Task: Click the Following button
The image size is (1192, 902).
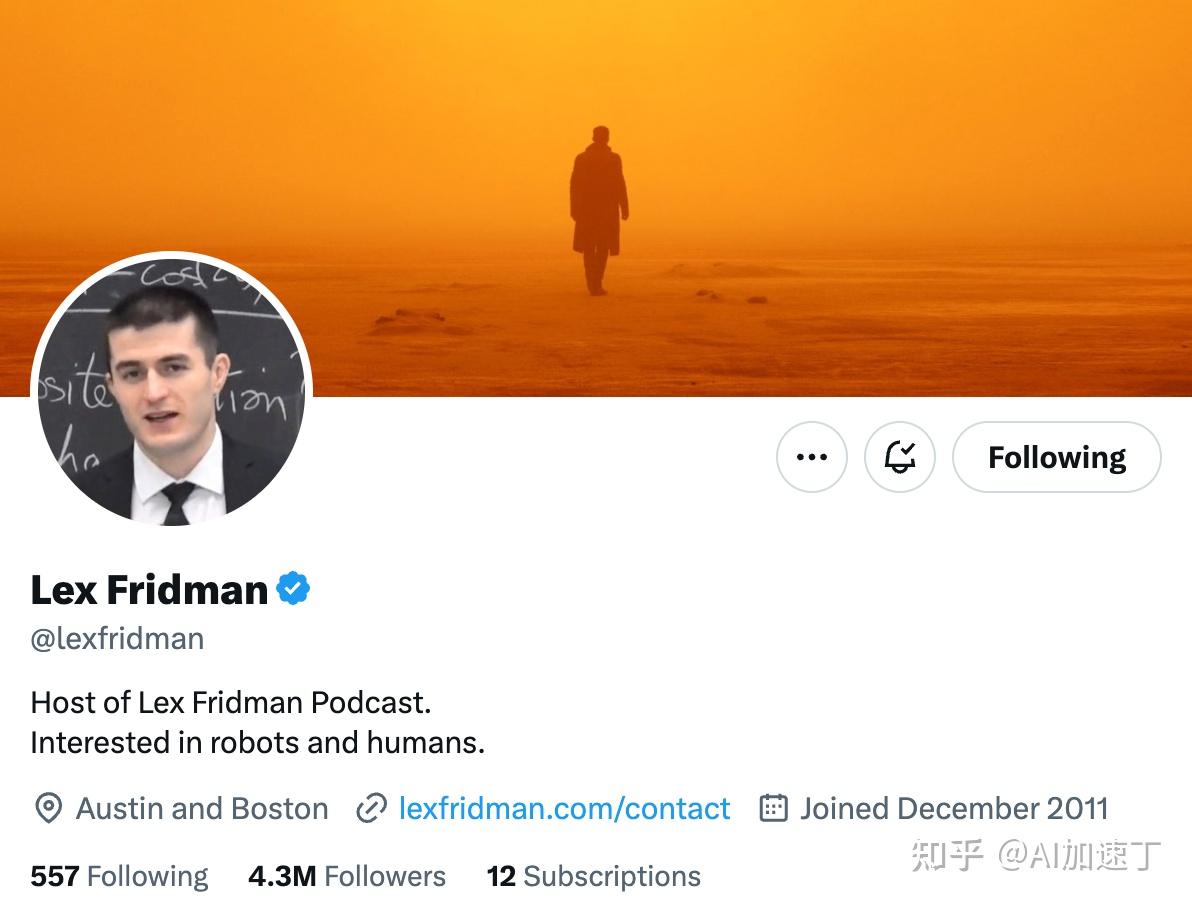Action: point(1056,457)
